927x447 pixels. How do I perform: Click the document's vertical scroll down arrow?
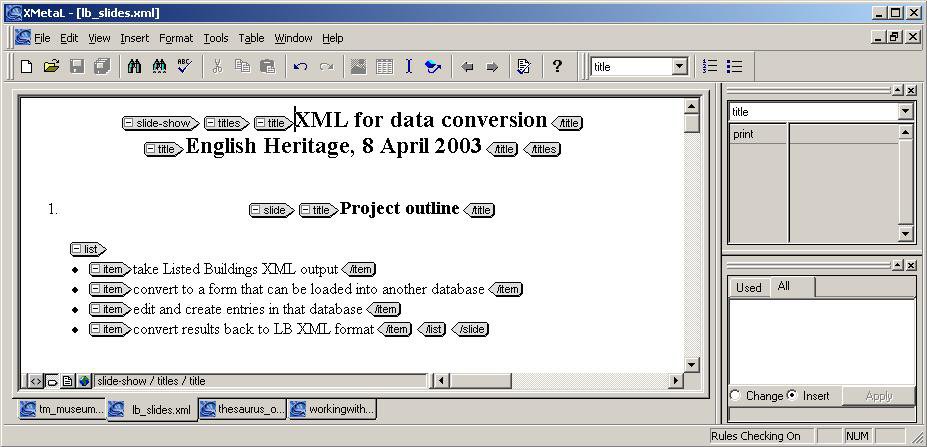click(x=692, y=365)
